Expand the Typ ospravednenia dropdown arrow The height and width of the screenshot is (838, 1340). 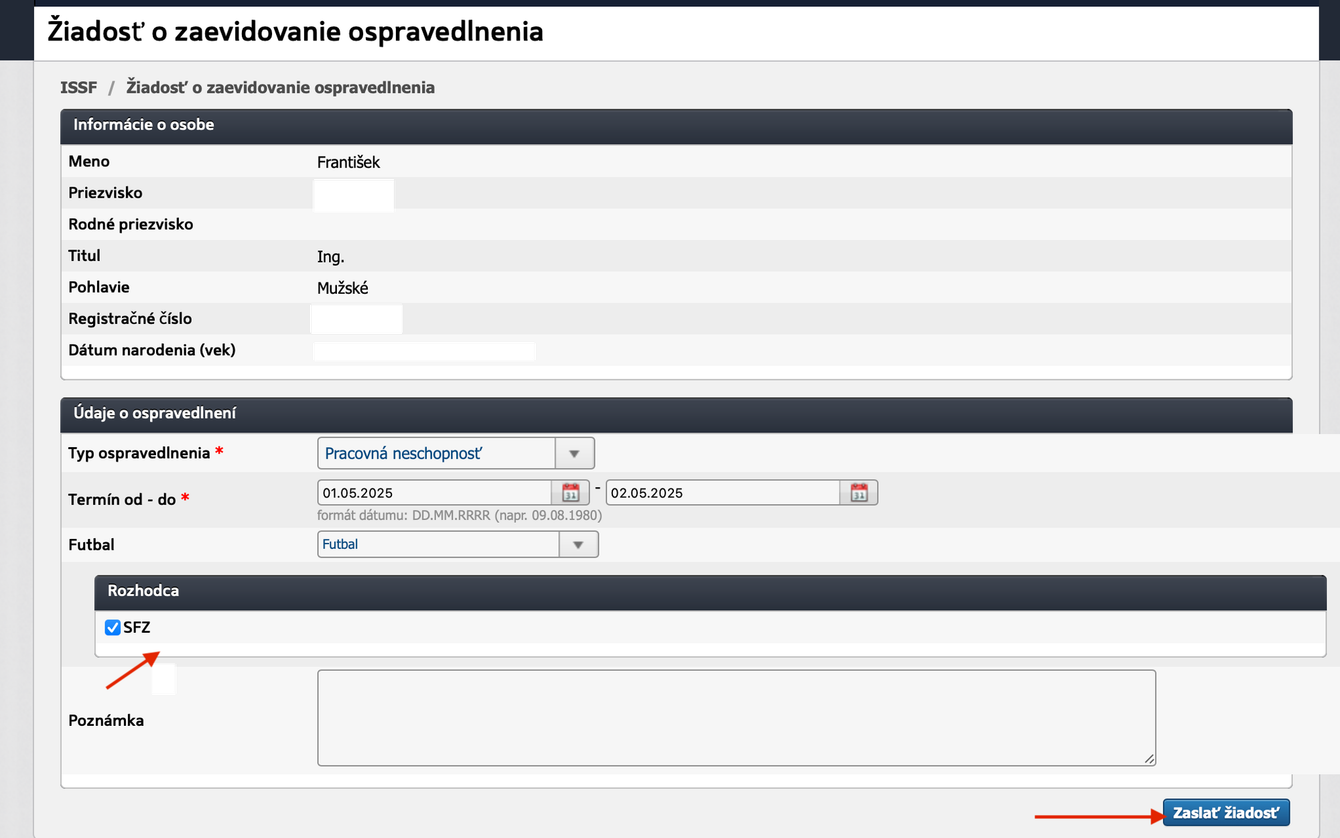(x=574, y=453)
